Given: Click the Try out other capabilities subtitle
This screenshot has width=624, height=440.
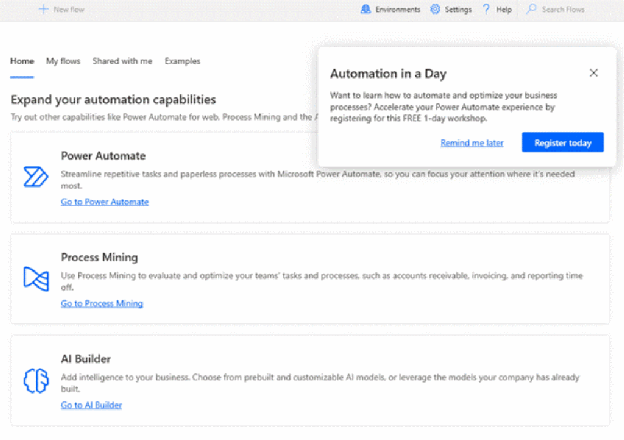Looking at the screenshot, I should pyautogui.click(x=164, y=117).
